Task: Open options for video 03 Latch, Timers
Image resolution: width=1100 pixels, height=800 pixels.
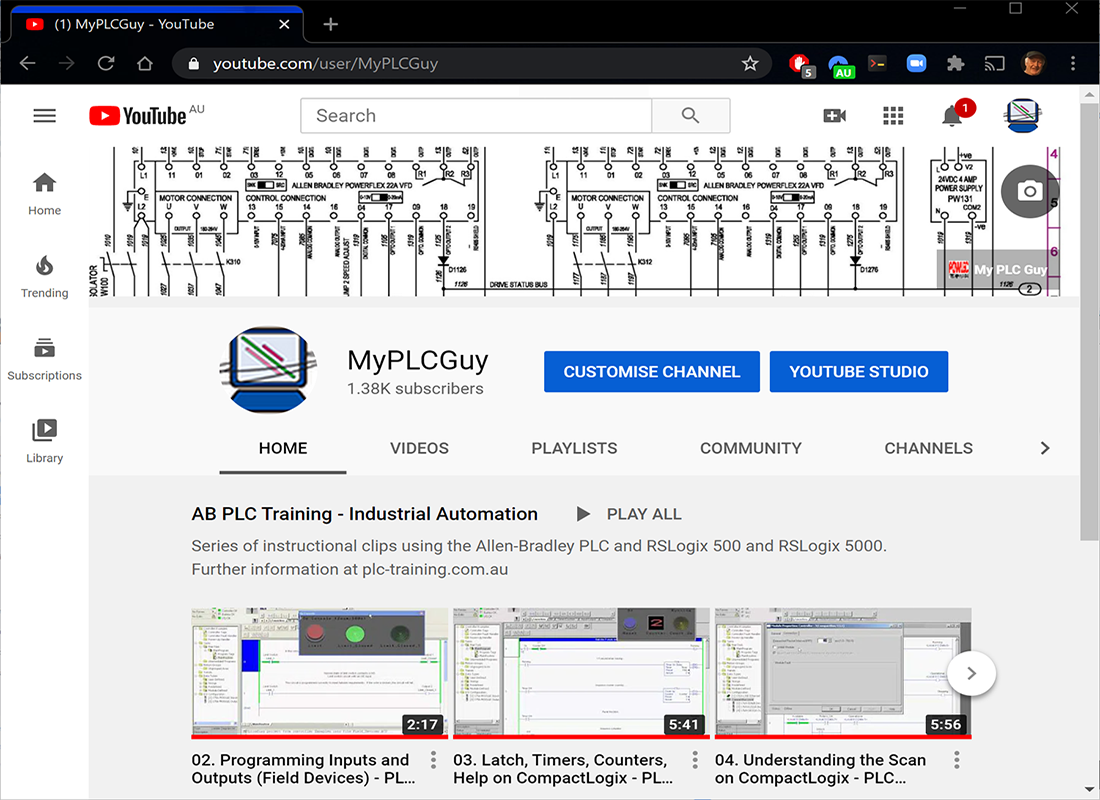Action: click(695, 760)
